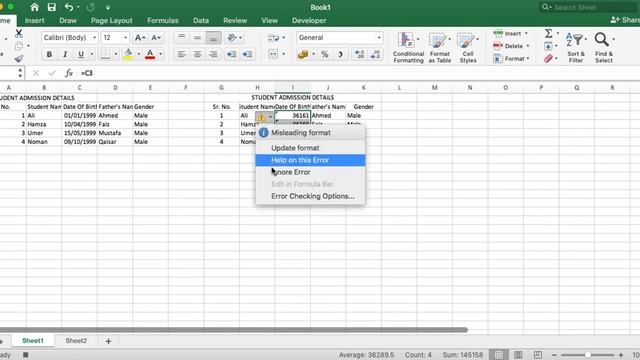Switch to Sheet2 tab

(76, 341)
